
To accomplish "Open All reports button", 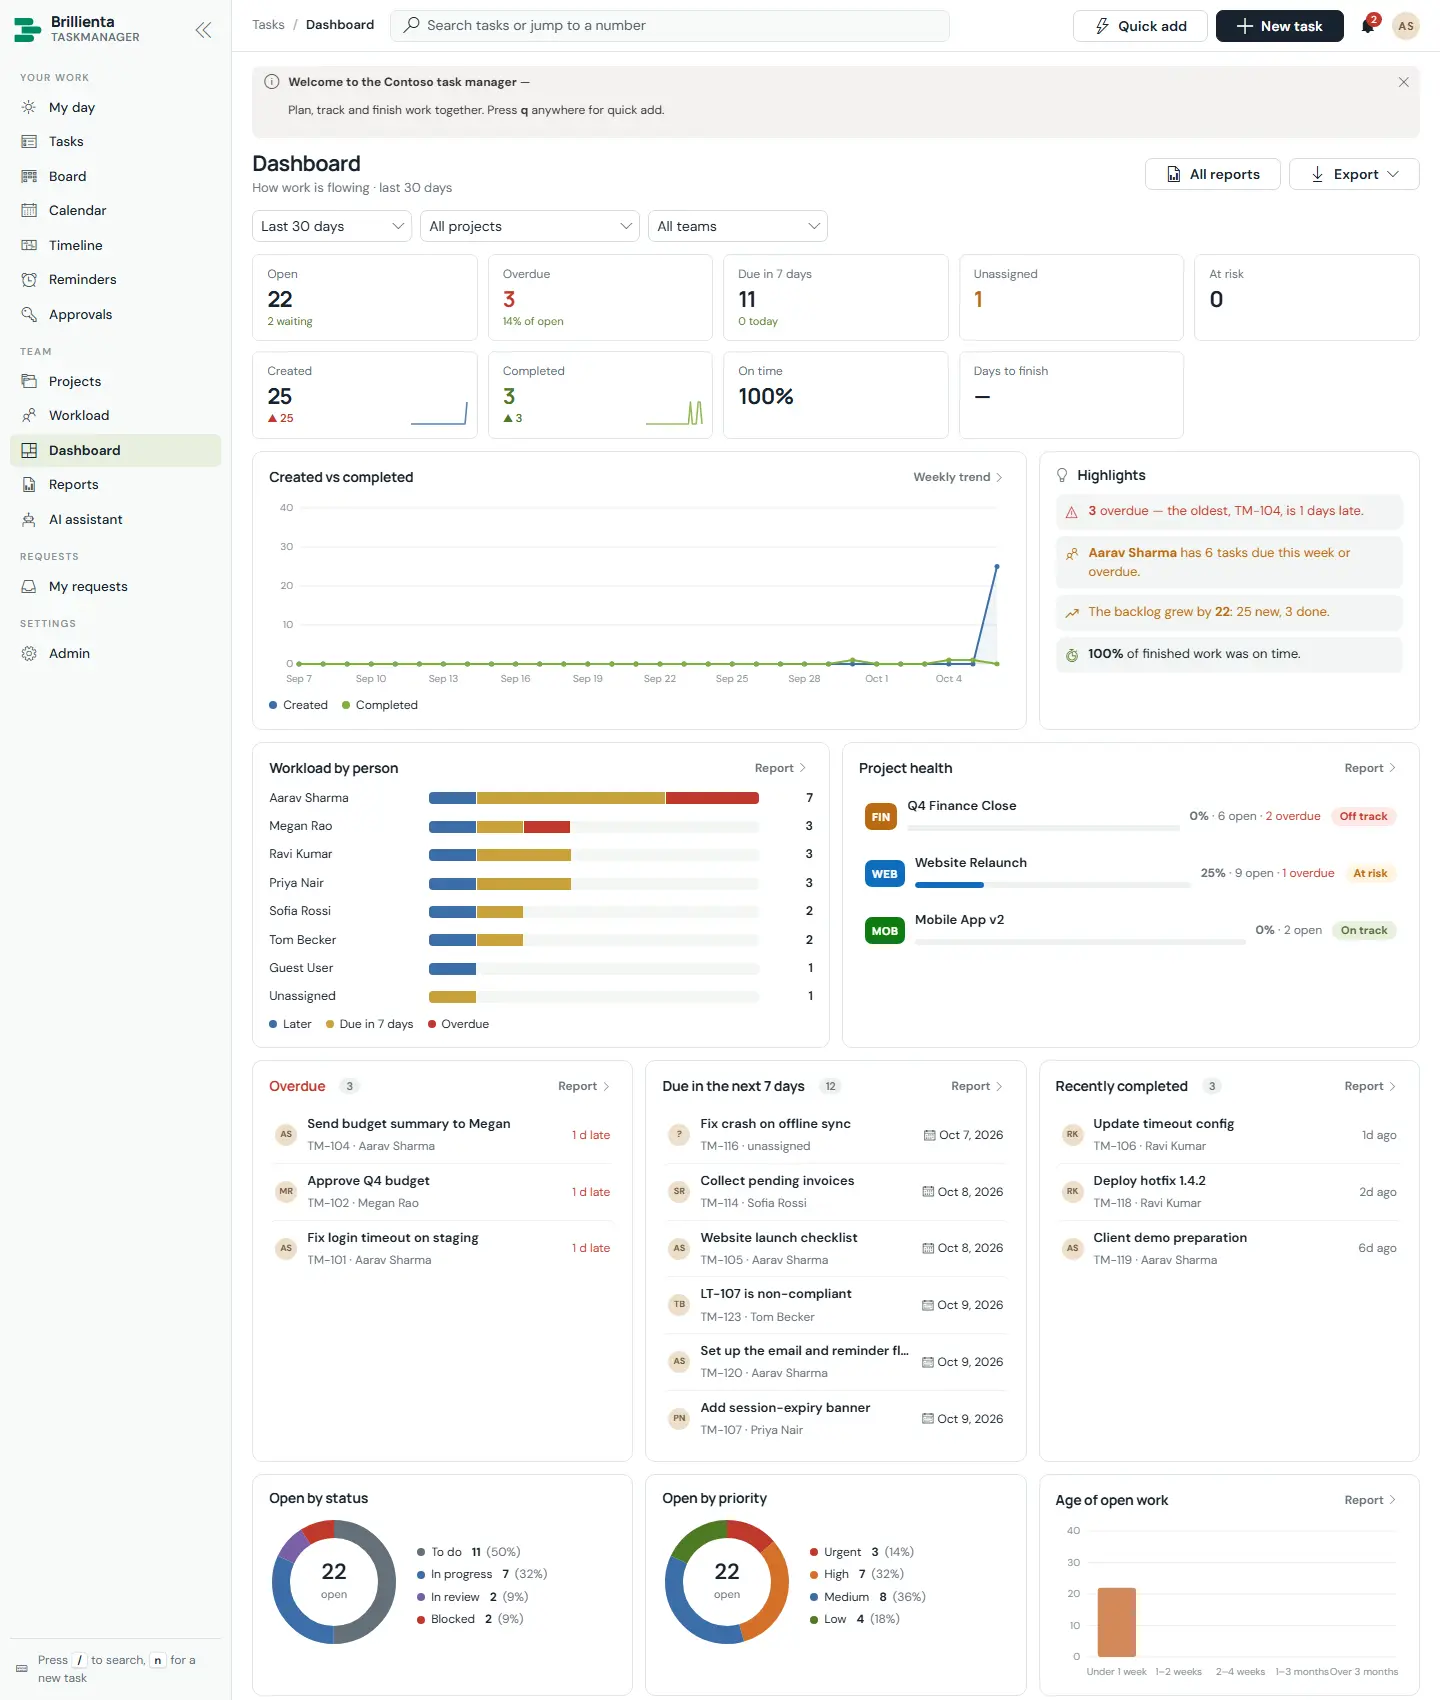I will click(x=1212, y=174).
